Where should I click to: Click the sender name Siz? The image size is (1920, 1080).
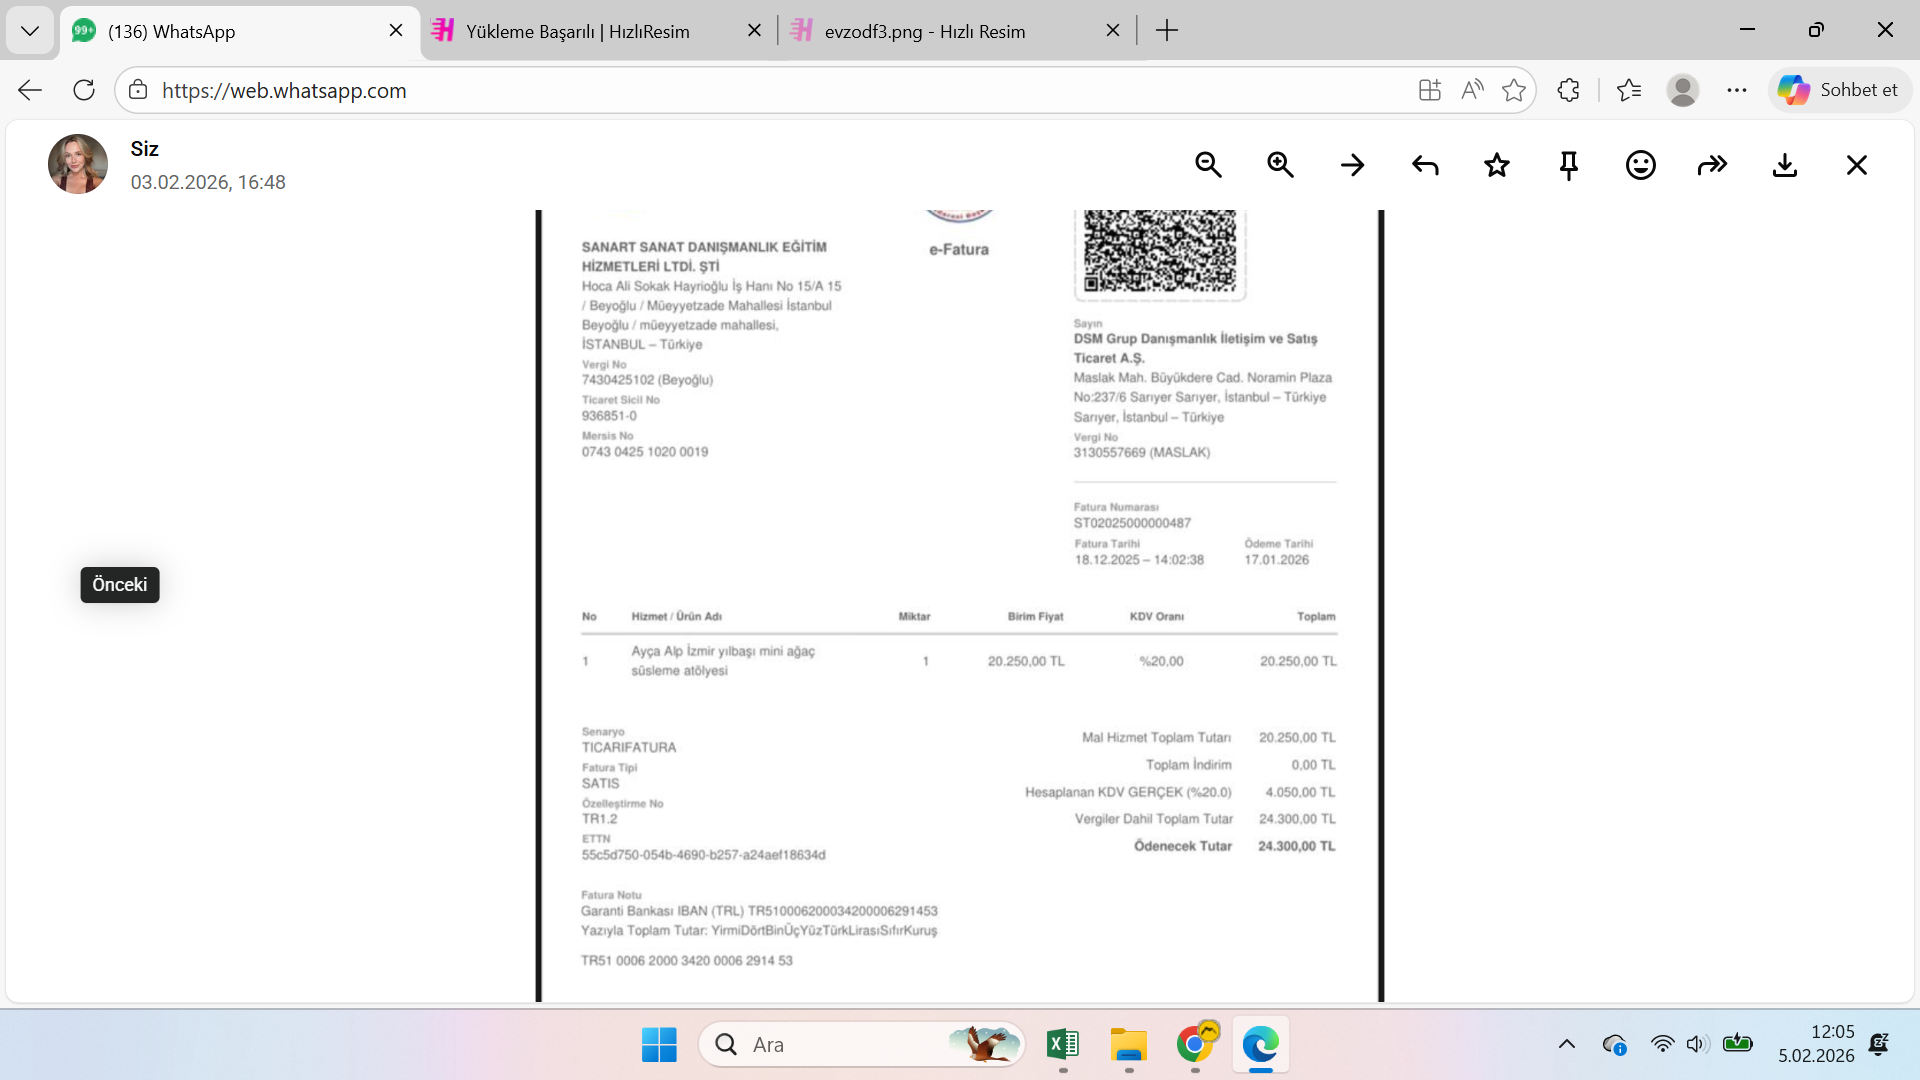(145, 149)
